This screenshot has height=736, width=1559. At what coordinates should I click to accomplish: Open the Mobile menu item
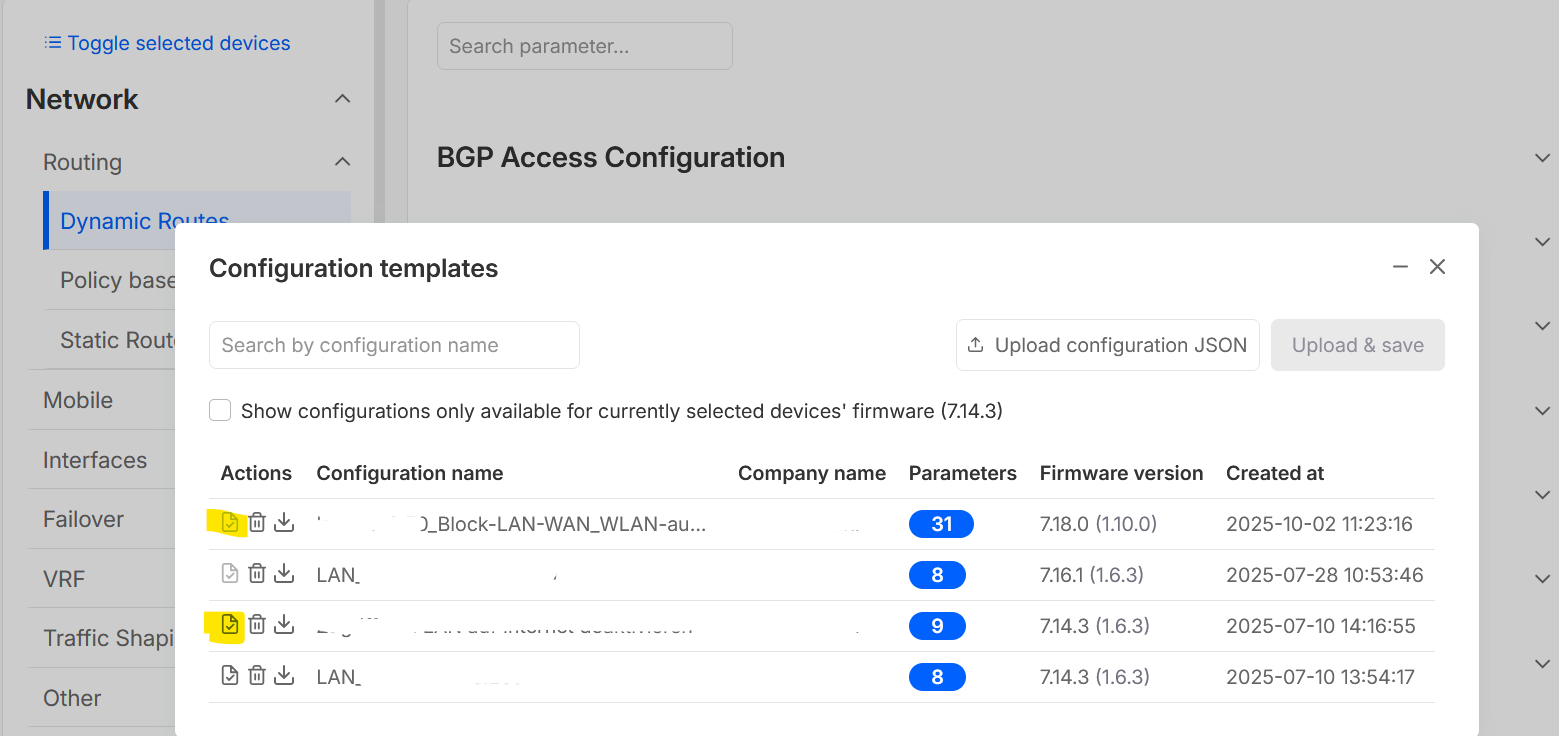tap(78, 400)
